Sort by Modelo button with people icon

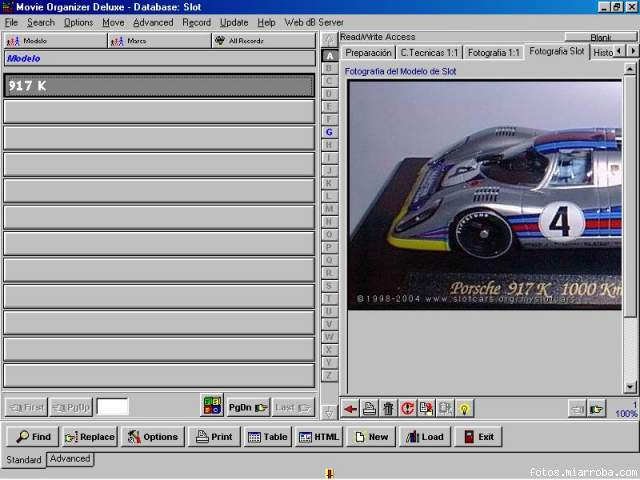(56, 41)
